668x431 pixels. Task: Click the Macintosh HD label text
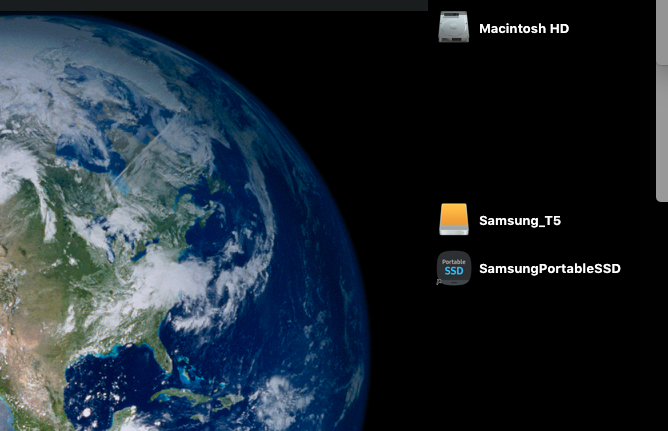coord(524,29)
